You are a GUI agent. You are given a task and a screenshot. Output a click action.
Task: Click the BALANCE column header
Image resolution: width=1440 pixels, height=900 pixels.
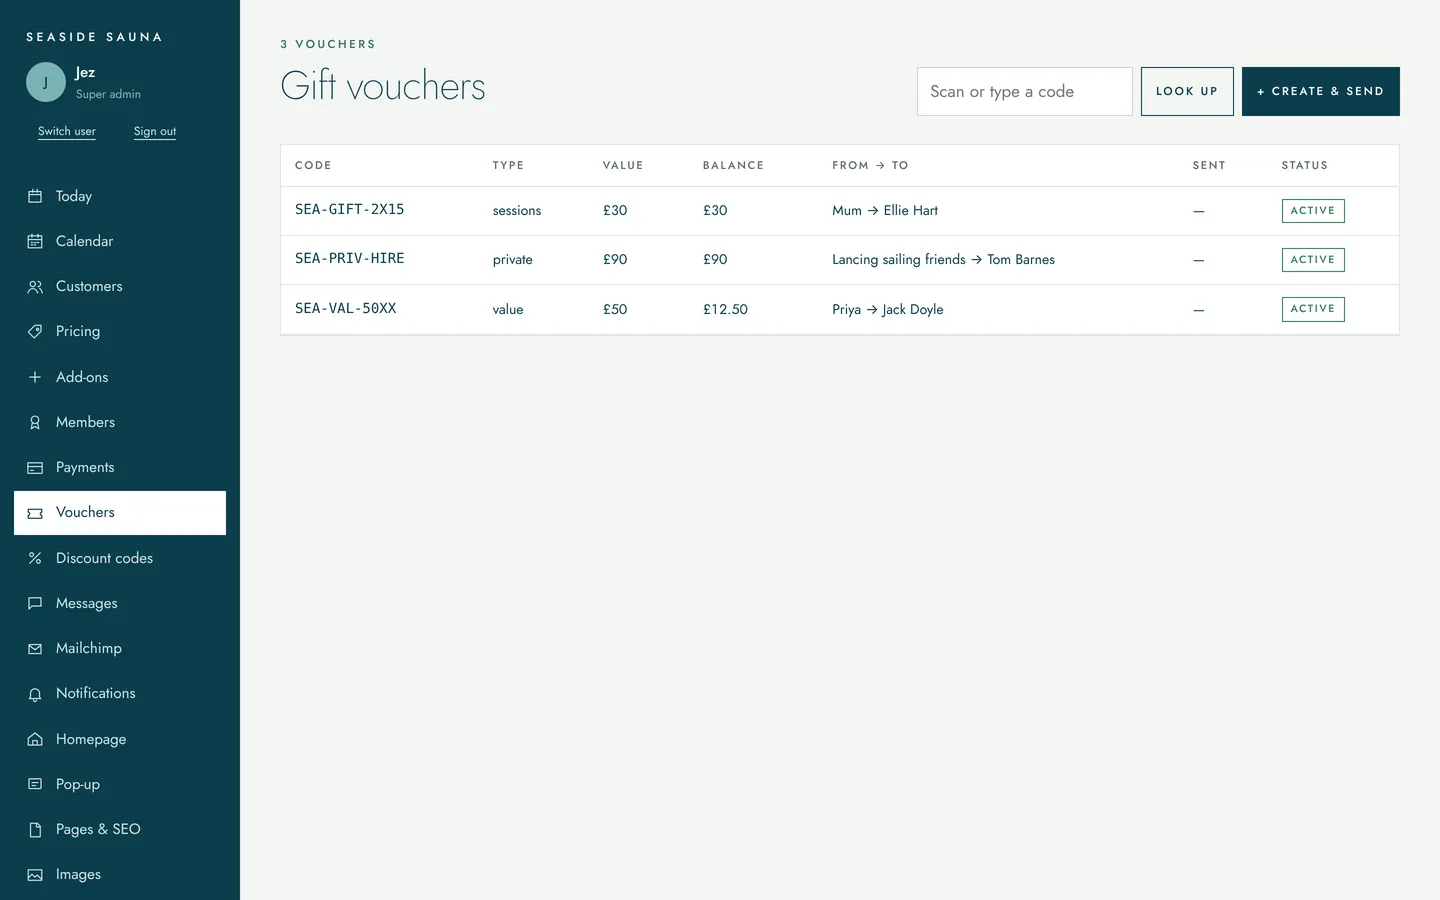point(733,165)
